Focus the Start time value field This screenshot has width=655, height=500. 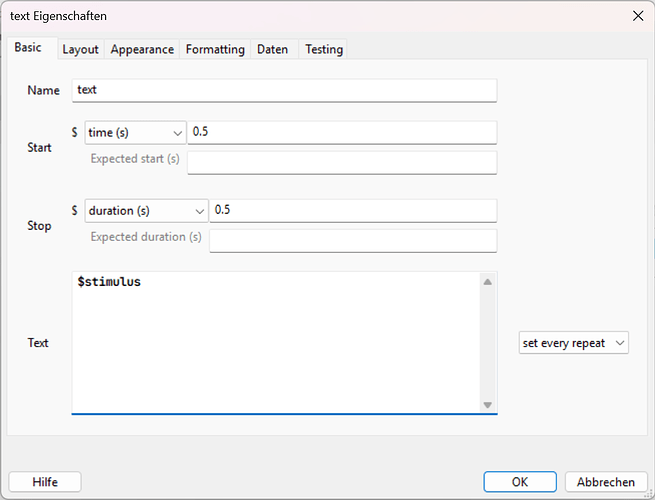coord(341,132)
